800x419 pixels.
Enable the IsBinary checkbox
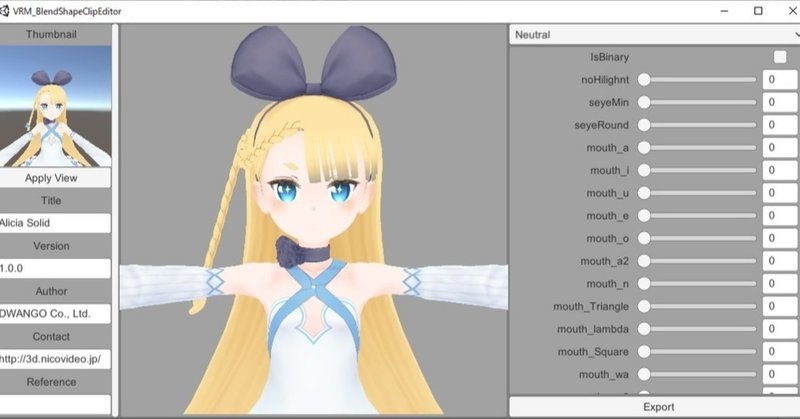point(780,57)
